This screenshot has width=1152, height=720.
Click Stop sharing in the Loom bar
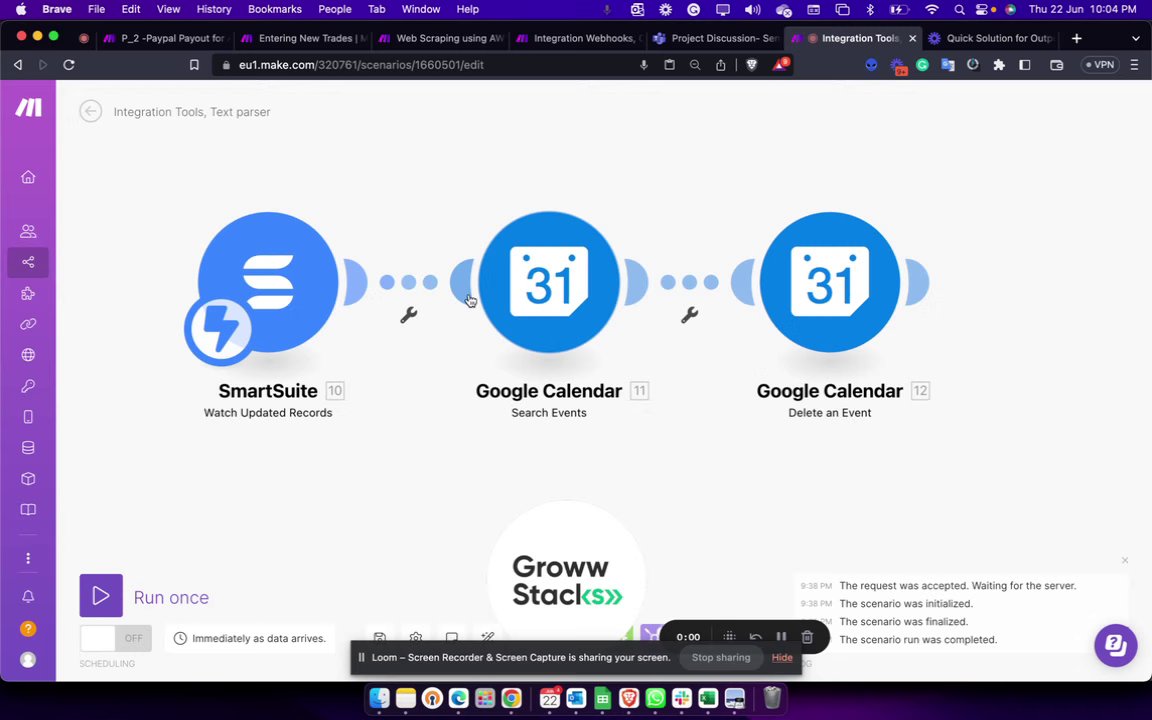tap(721, 658)
